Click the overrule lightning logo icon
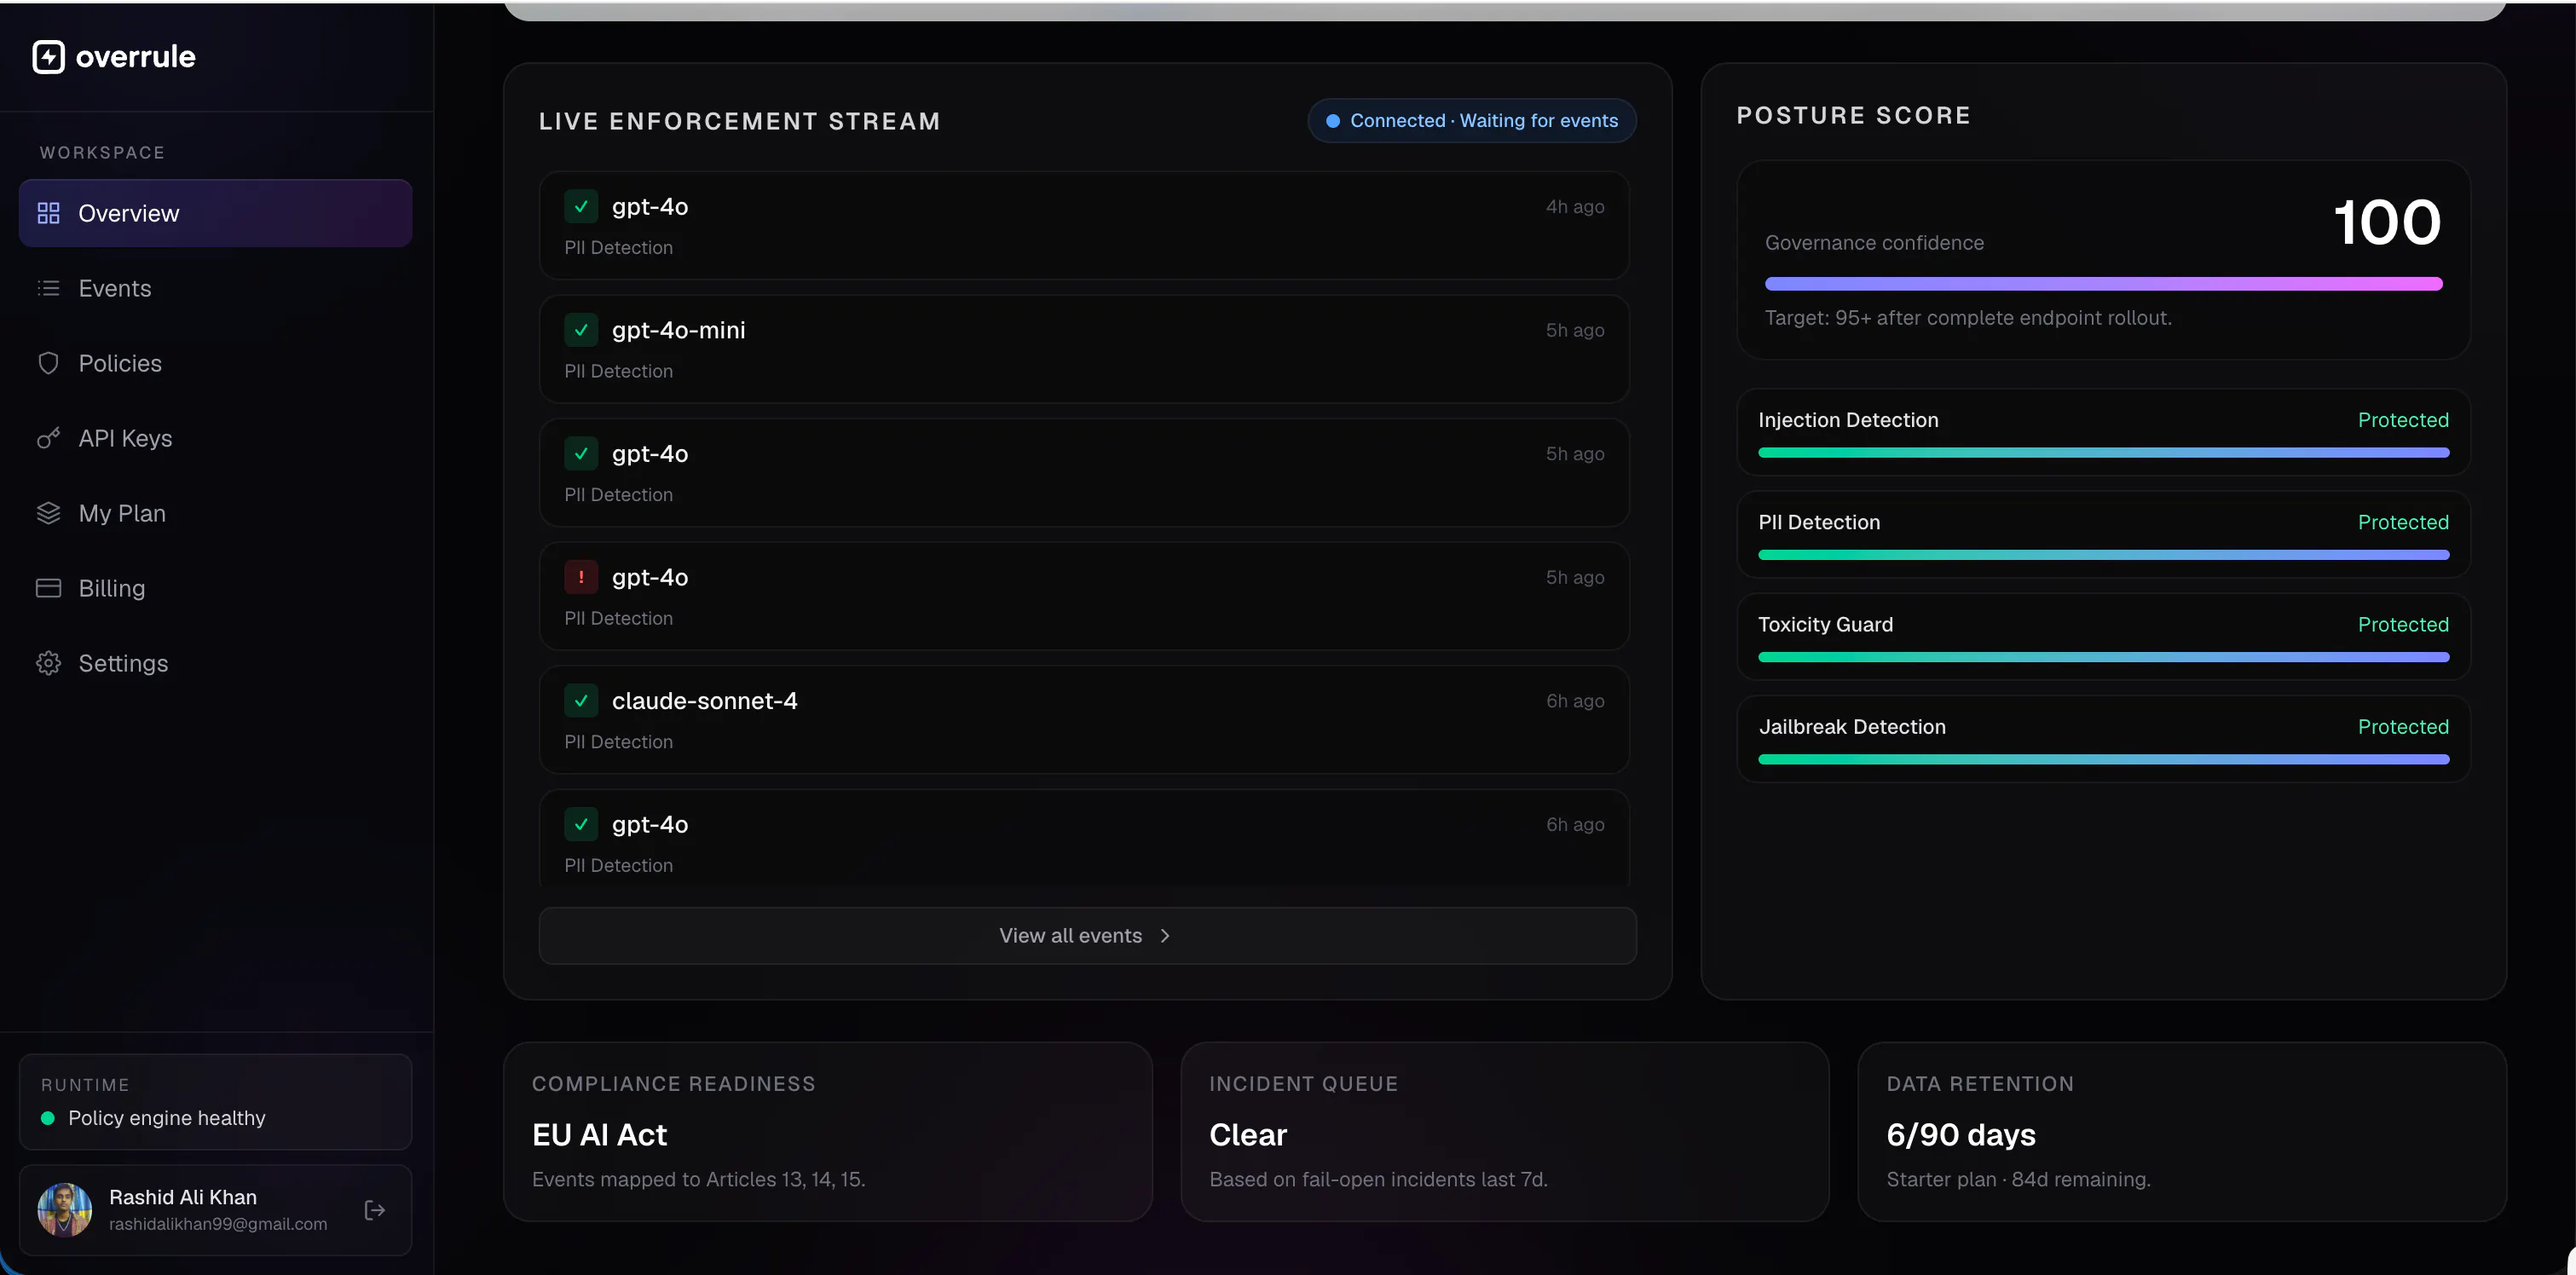This screenshot has width=2576, height=1275. coord(48,57)
